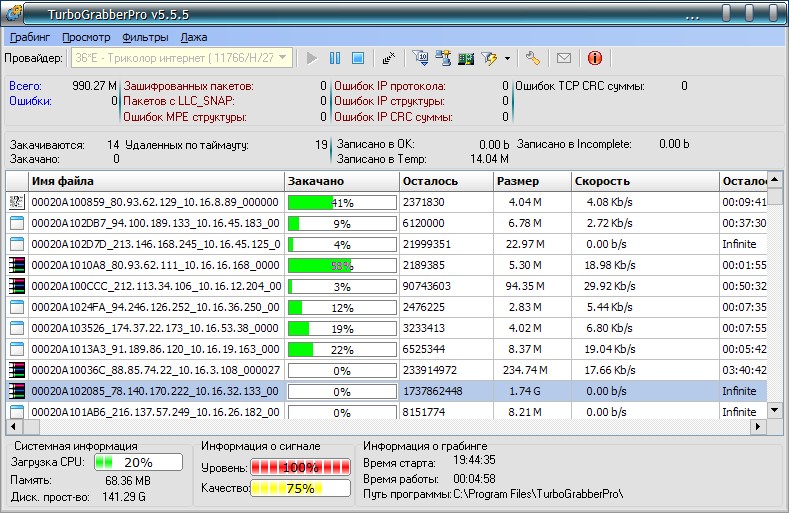Select file 00020A103526_174.37.22.173
Viewport: 789px width, 513px height.
click(155, 328)
